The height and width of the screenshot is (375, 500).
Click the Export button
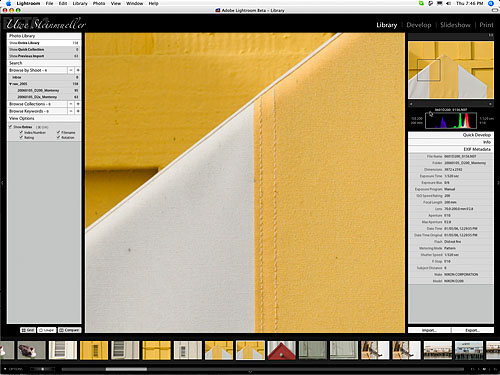point(472,330)
